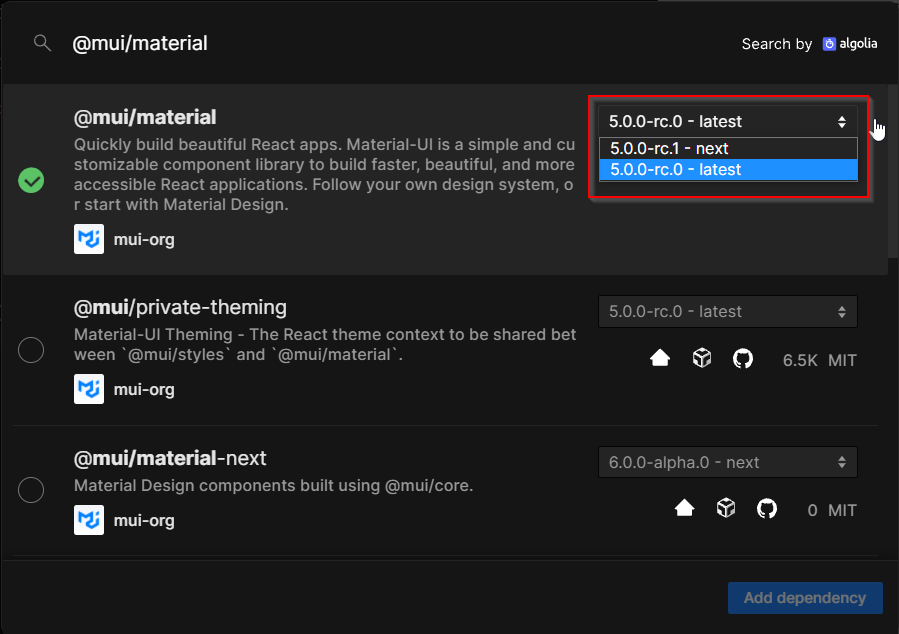This screenshot has height=634, width=899.
Task: Open the Algolia logo link
Action: [x=850, y=44]
